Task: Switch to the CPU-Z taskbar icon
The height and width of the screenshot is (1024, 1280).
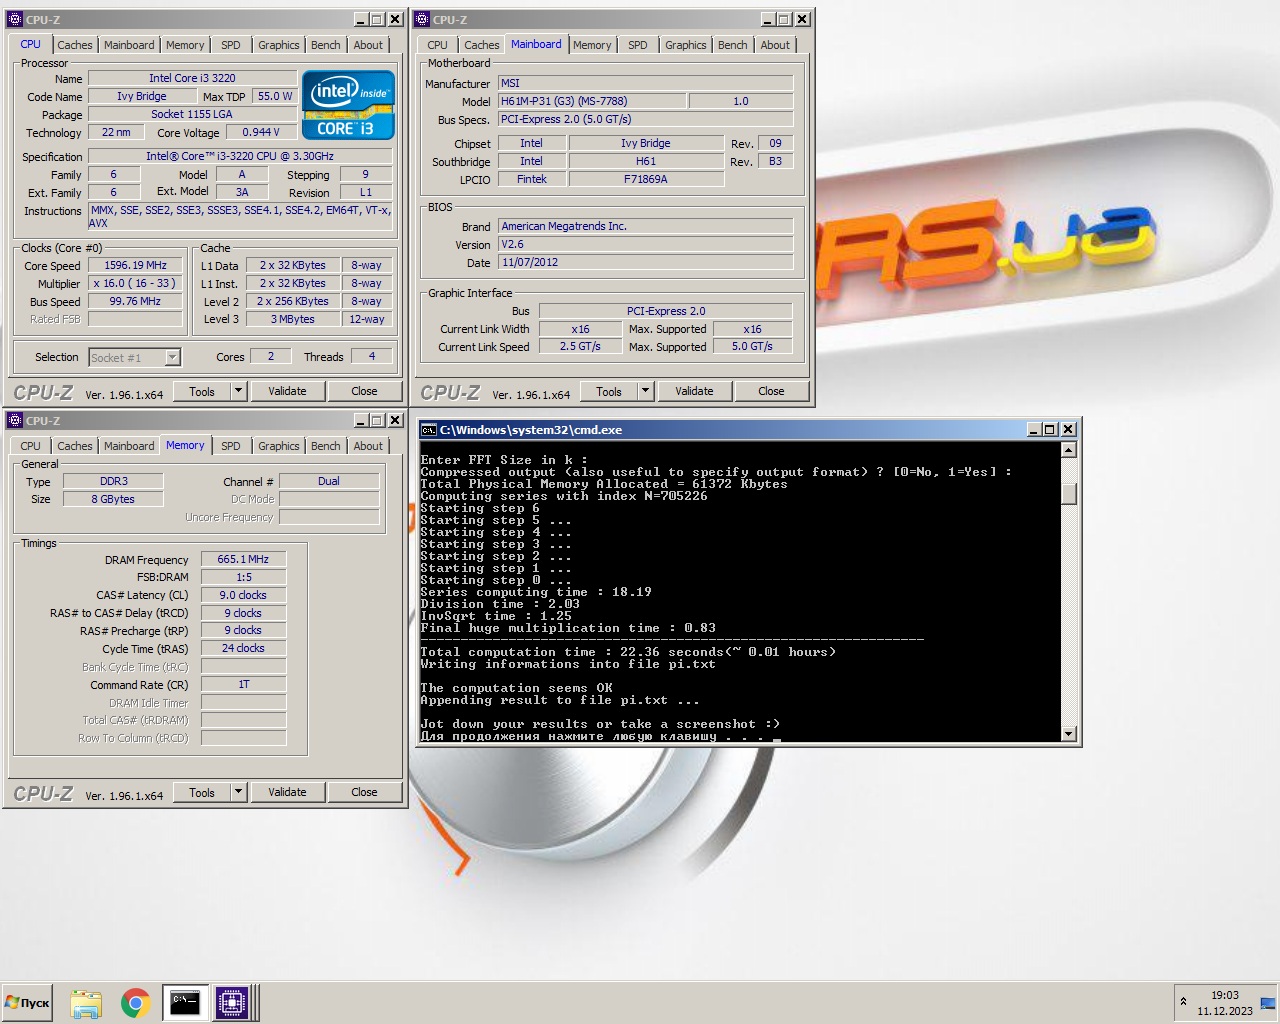Action: coord(232,1003)
